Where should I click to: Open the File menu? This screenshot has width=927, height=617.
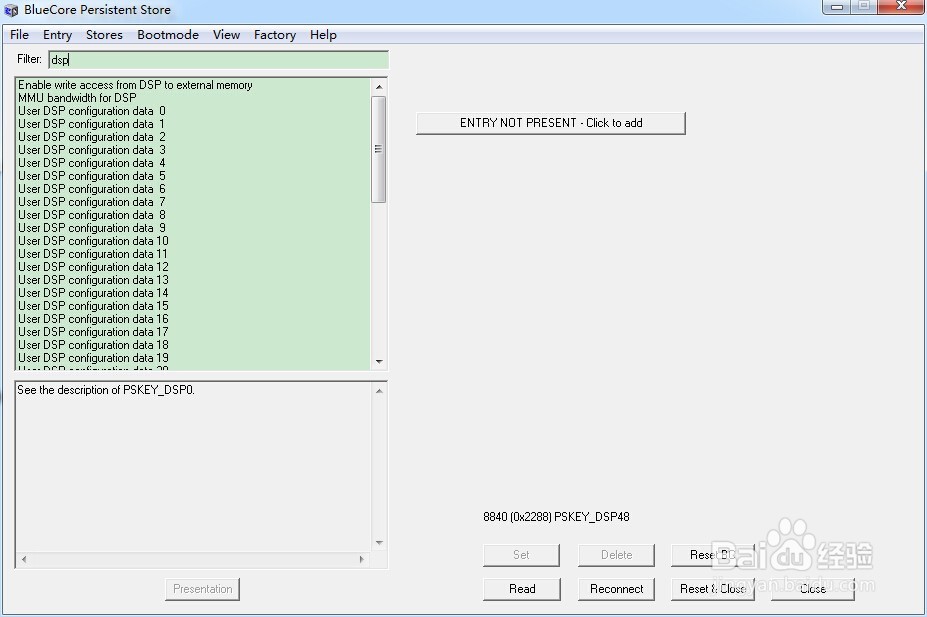coord(19,35)
